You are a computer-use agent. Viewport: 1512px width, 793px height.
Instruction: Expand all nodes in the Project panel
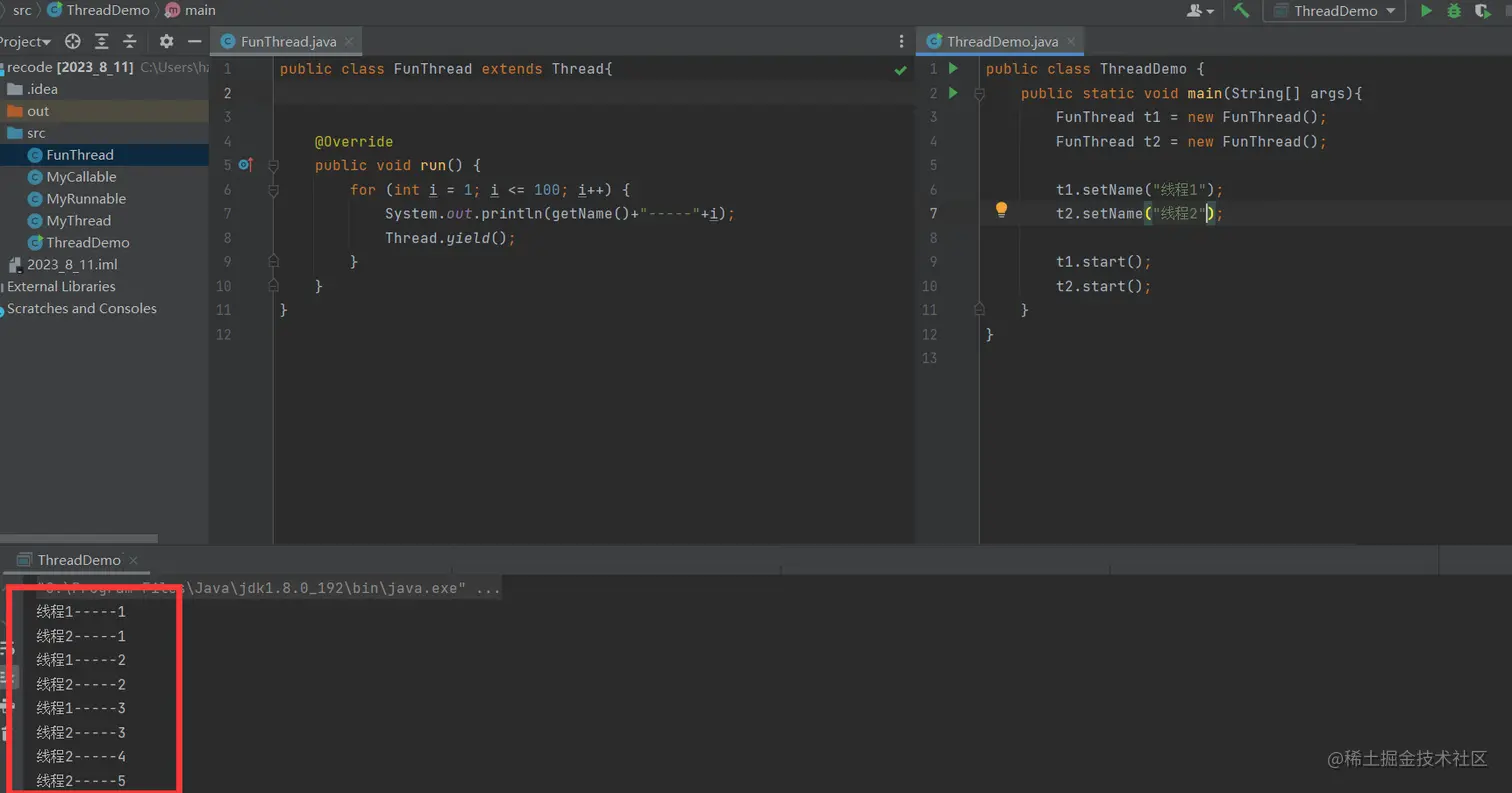(101, 41)
